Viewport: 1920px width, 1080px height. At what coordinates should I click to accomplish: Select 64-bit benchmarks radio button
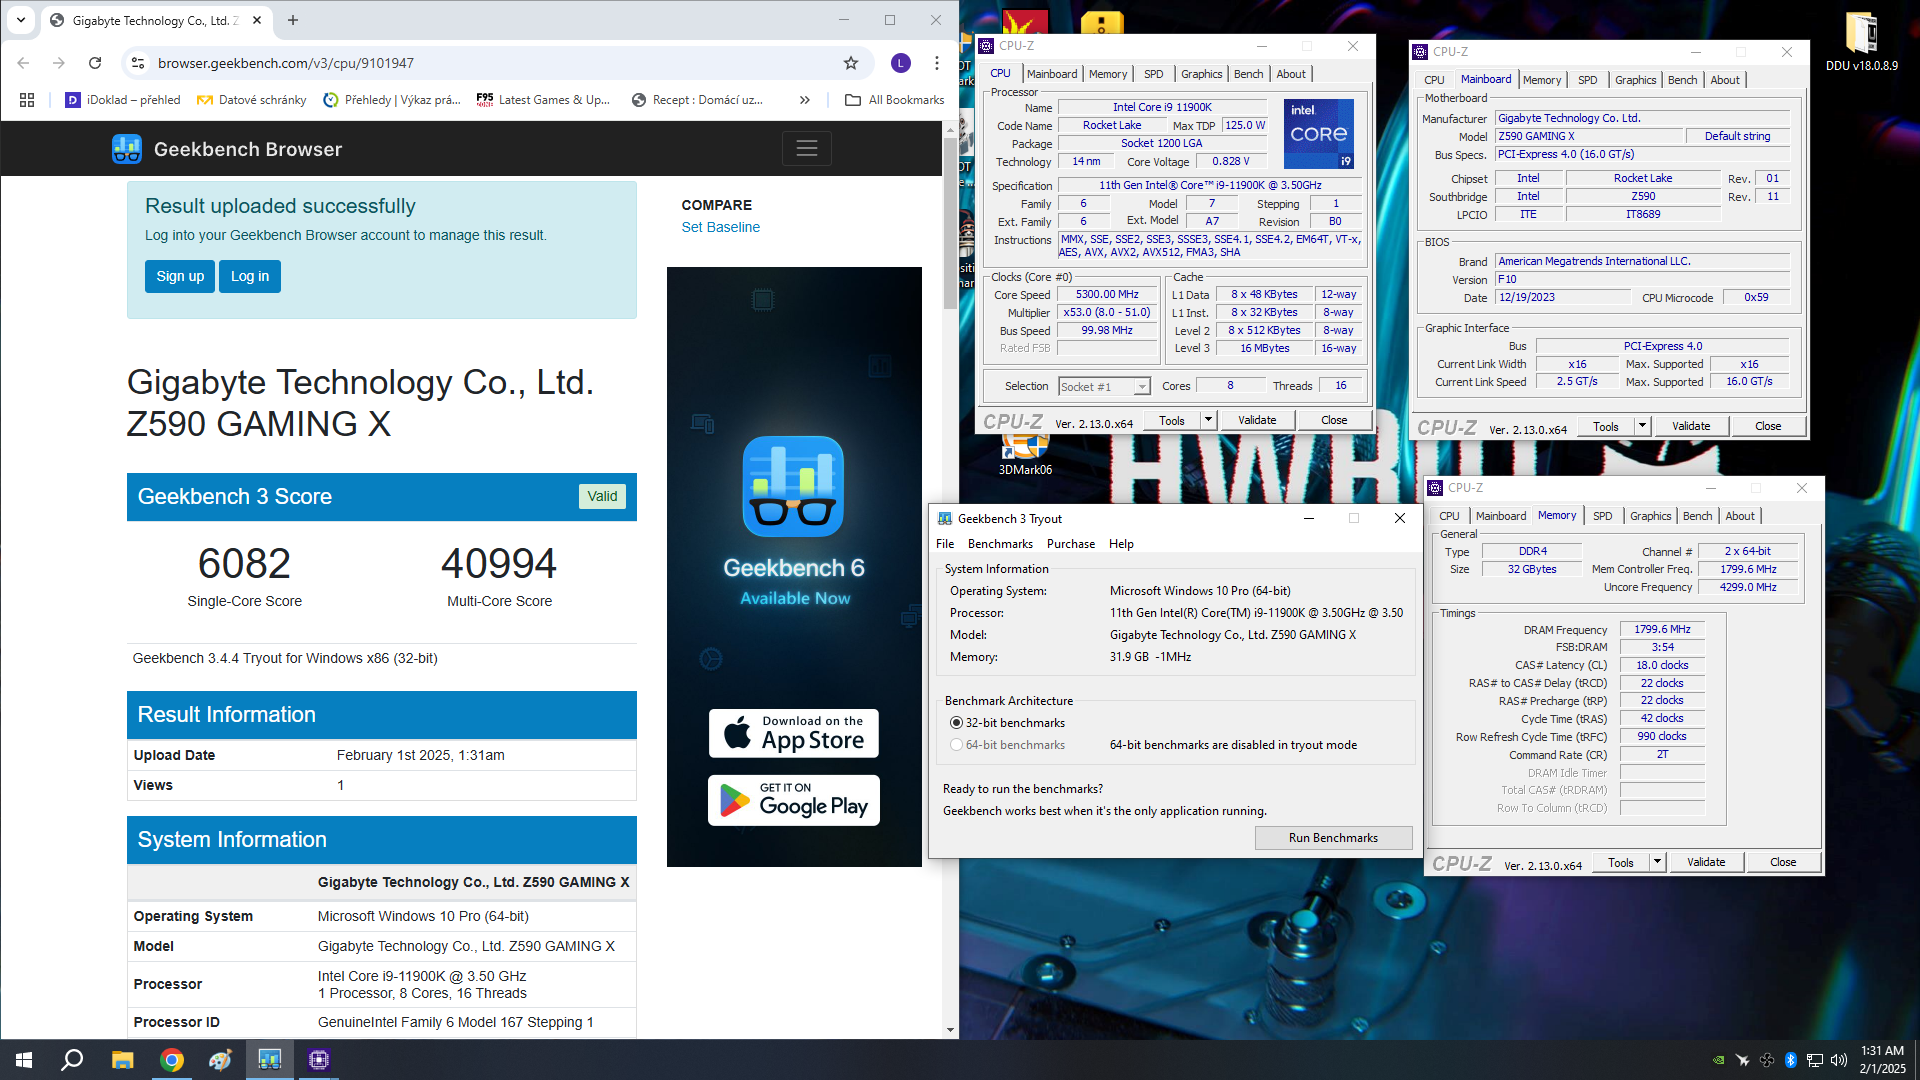click(956, 745)
